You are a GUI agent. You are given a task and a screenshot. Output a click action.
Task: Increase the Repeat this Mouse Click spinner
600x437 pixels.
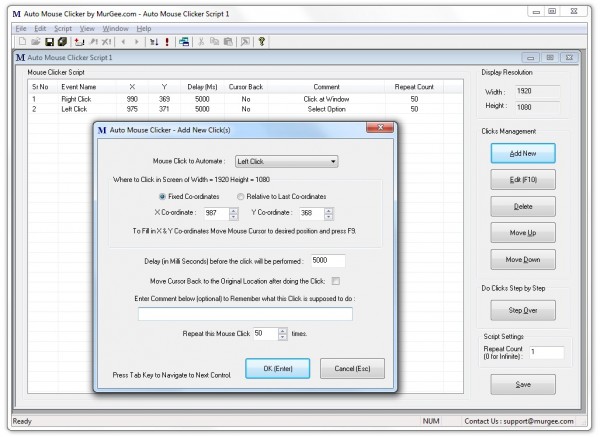[282, 329]
